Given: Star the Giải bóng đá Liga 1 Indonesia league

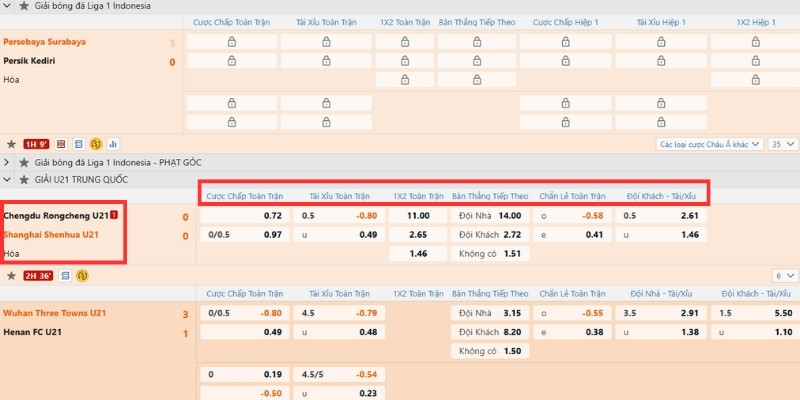Looking at the screenshot, I should (x=24, y=6).
